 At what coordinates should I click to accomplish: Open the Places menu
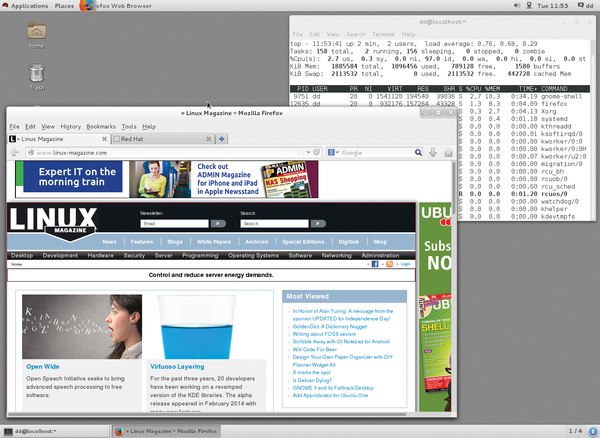pos(64,6)
